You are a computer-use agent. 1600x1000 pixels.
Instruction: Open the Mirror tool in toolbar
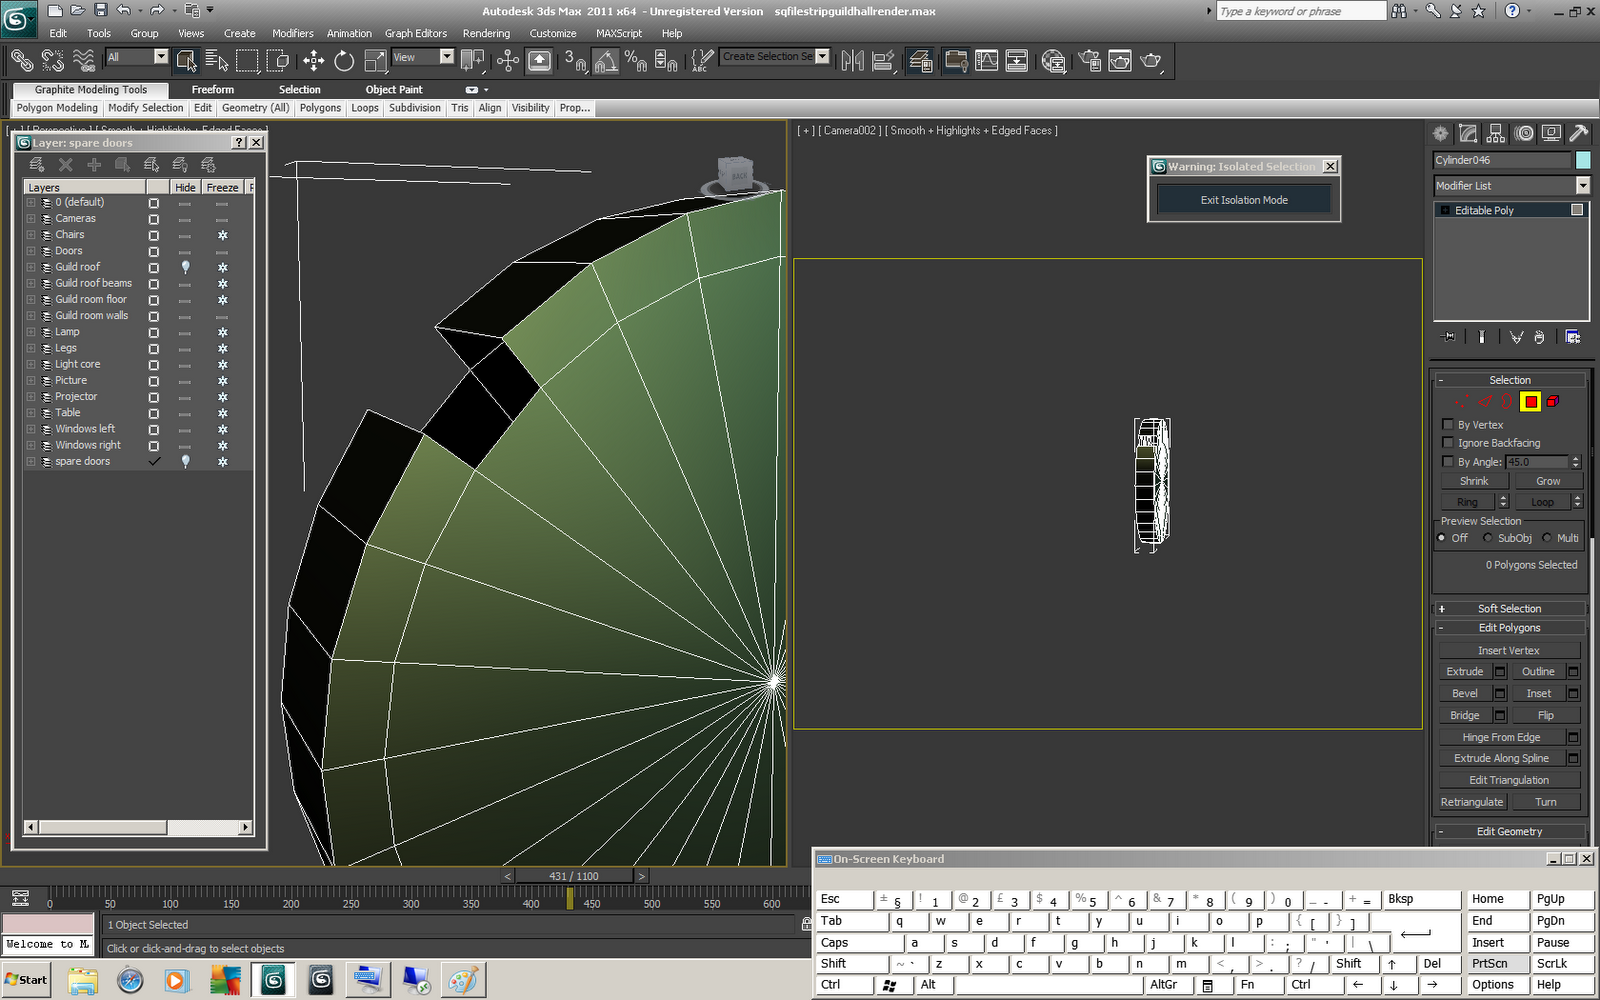pyautogui.click(x=852, y=61)
